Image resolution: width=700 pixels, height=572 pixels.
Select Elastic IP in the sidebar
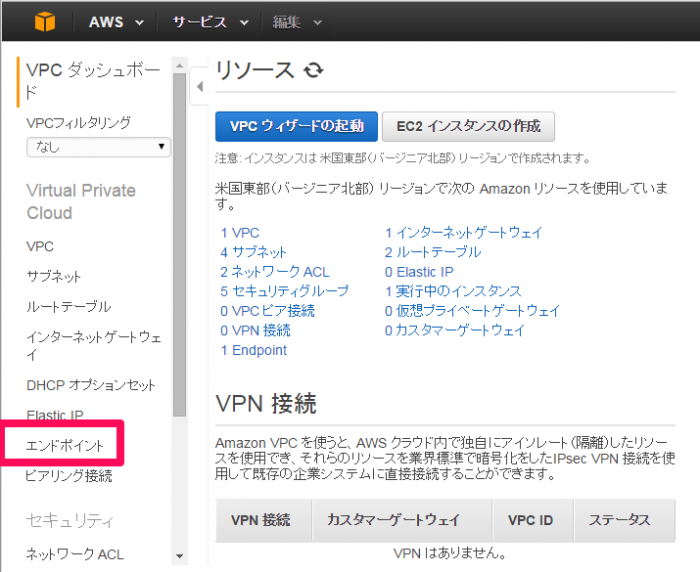click(55, 415)
